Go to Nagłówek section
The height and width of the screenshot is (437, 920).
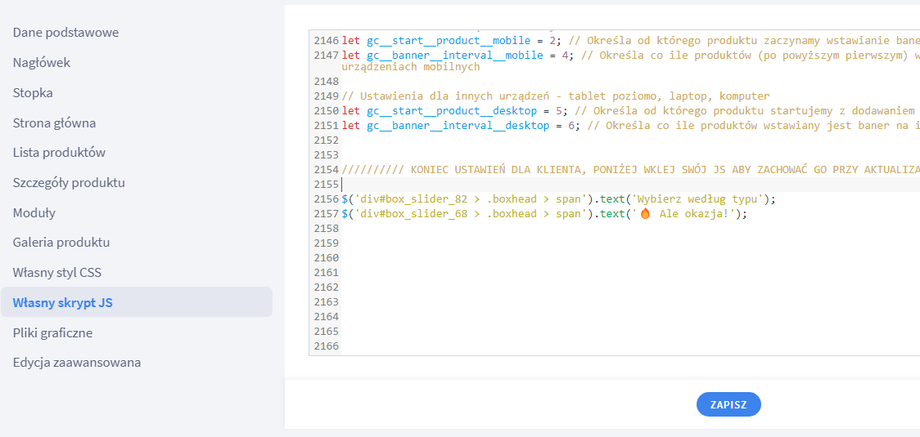coord(42,63)
